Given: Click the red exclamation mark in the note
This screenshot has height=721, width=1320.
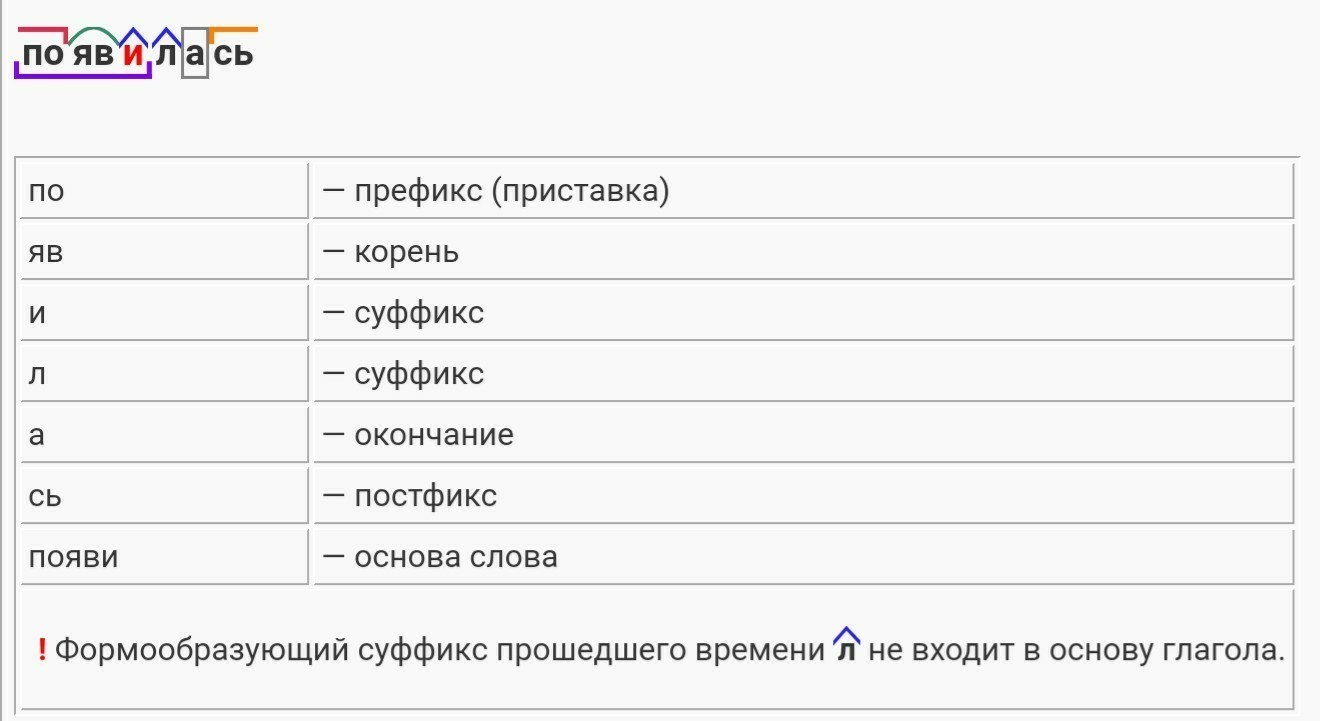Looking at the screenshot, I should point(42,650).
